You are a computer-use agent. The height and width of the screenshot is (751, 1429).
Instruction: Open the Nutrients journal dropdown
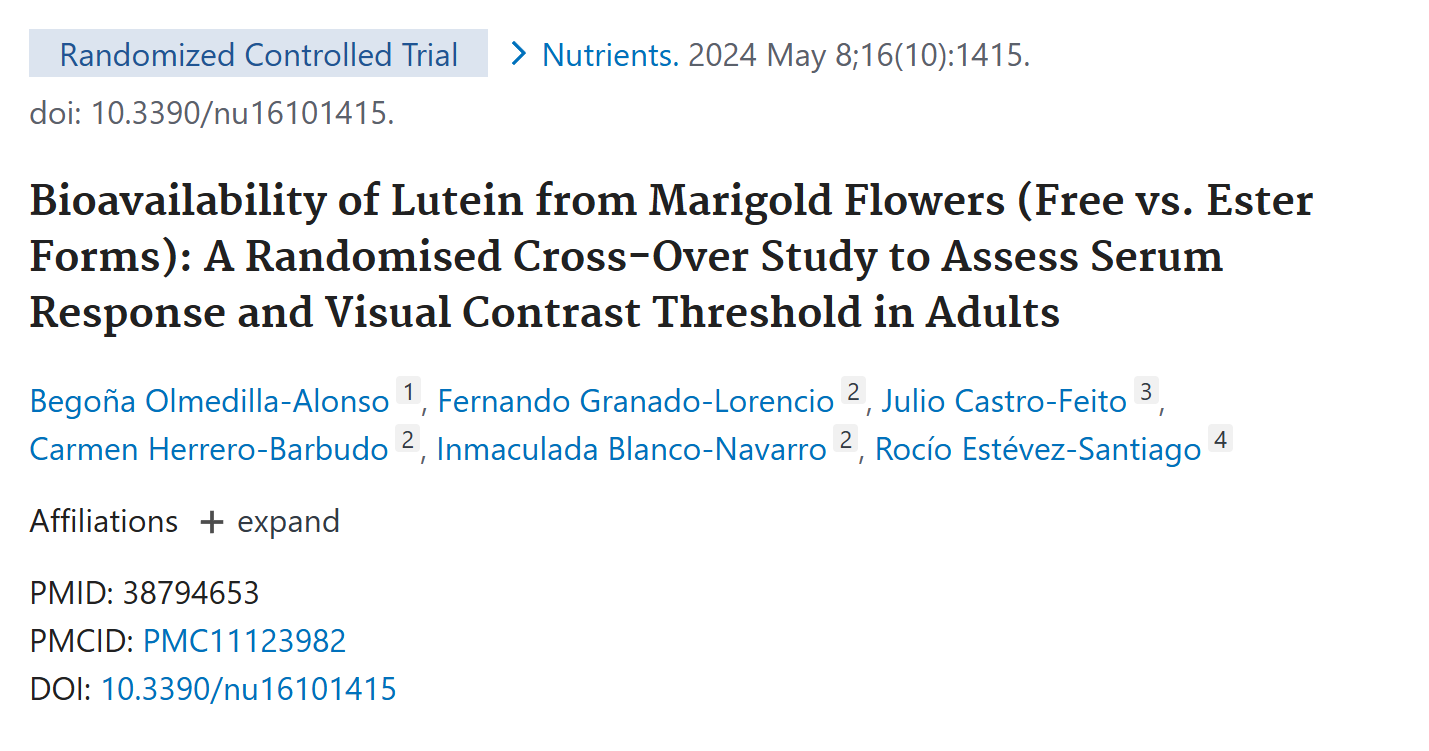click(609, 55)
